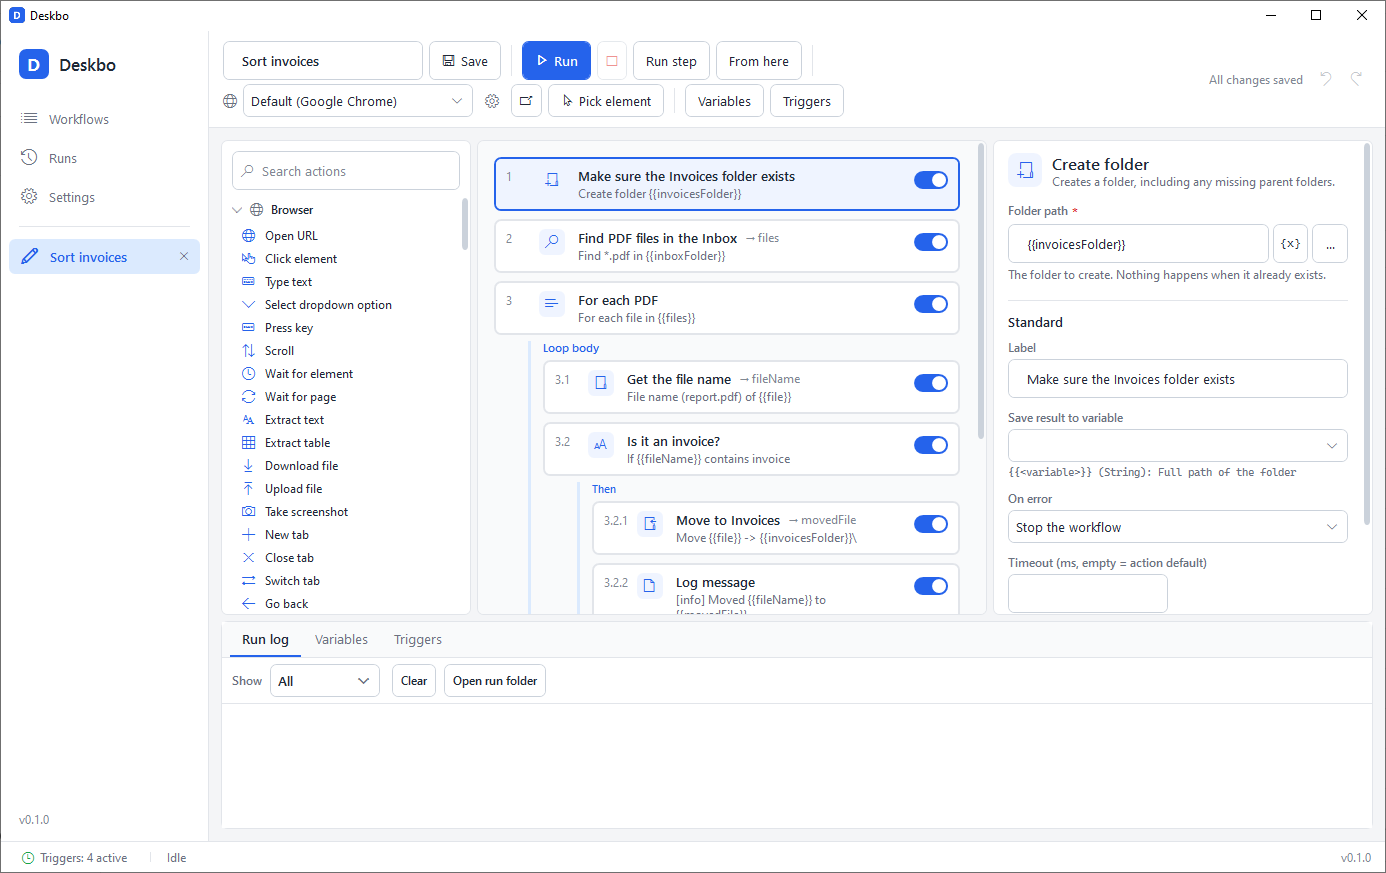Open the Show All log filter dropdown

(x=325, y=681)
